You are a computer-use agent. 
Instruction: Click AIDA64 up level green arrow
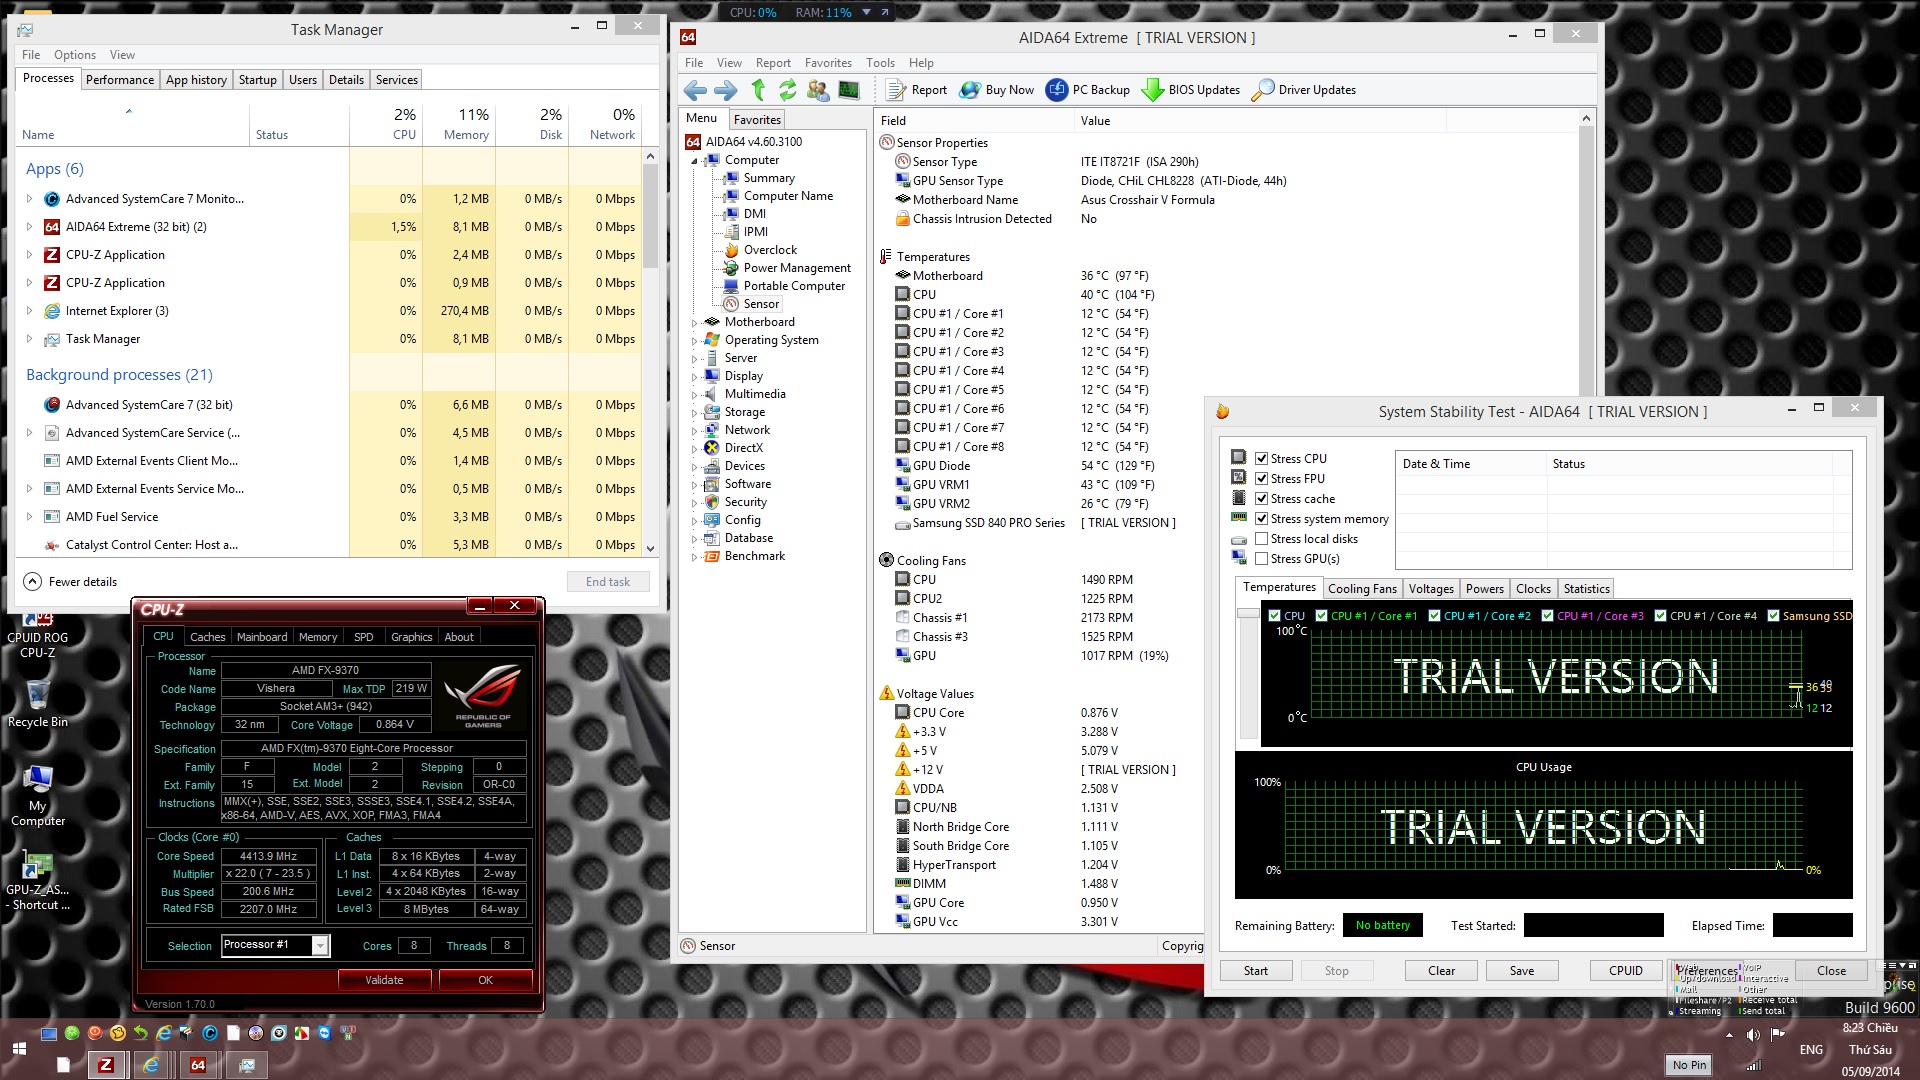pyautogui.click(x=758, y=90)
